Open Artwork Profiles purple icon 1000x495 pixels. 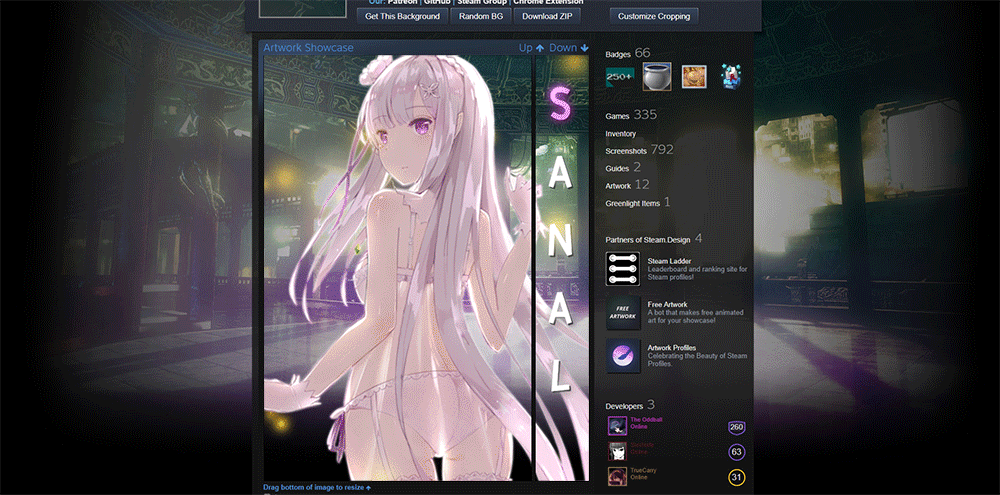[x=622, y=356]
